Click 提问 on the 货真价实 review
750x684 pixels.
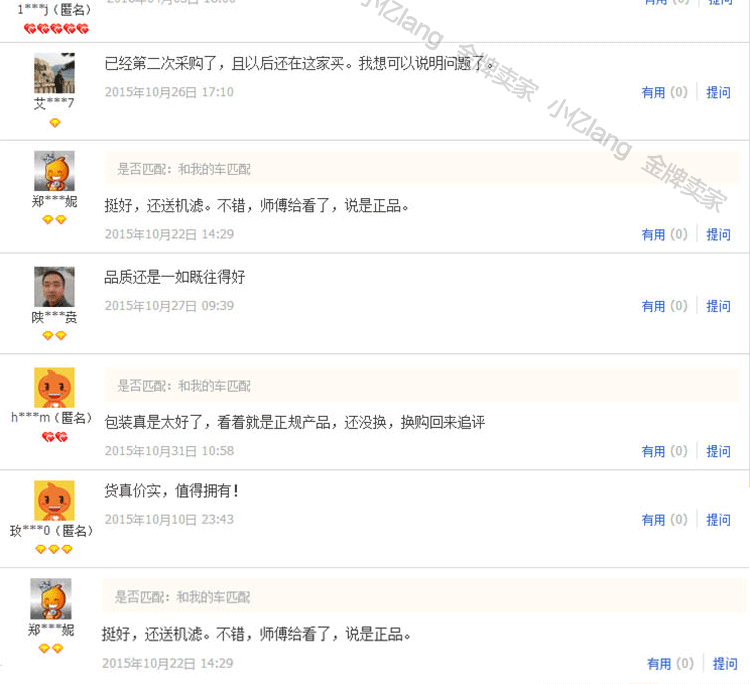[x=718, y=519]
